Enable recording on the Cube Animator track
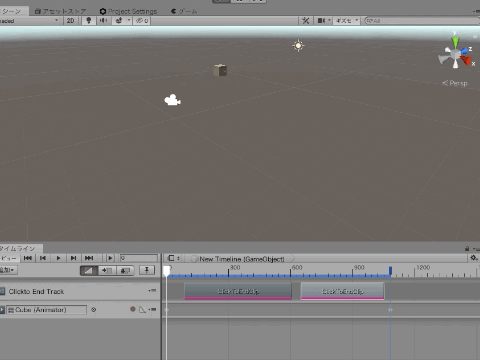 click(x=133, y=309)
